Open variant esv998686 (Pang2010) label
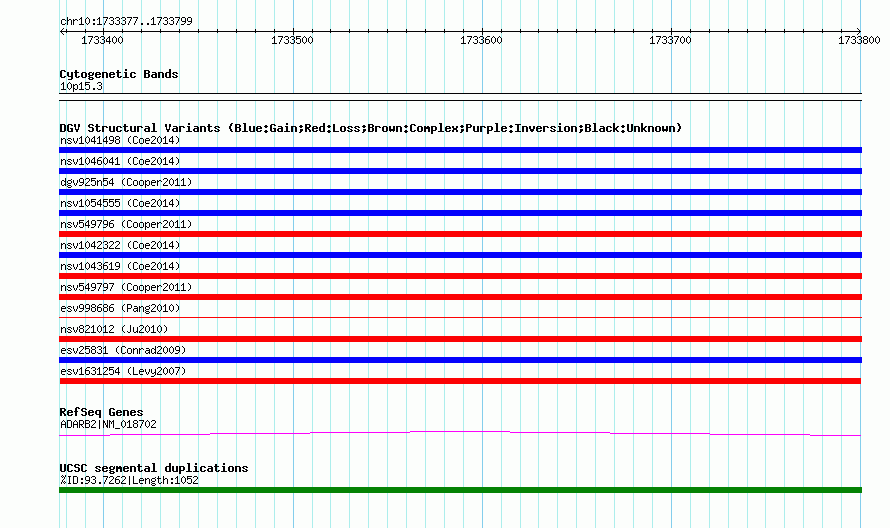Screen dimensions: 890x528 tap(120, 308)
